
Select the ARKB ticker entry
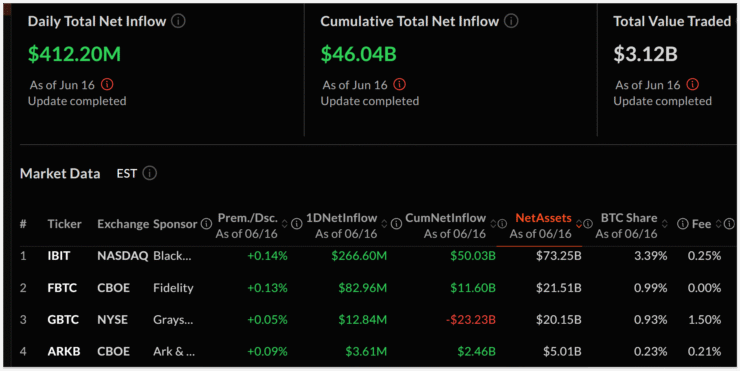pos(64,352)
